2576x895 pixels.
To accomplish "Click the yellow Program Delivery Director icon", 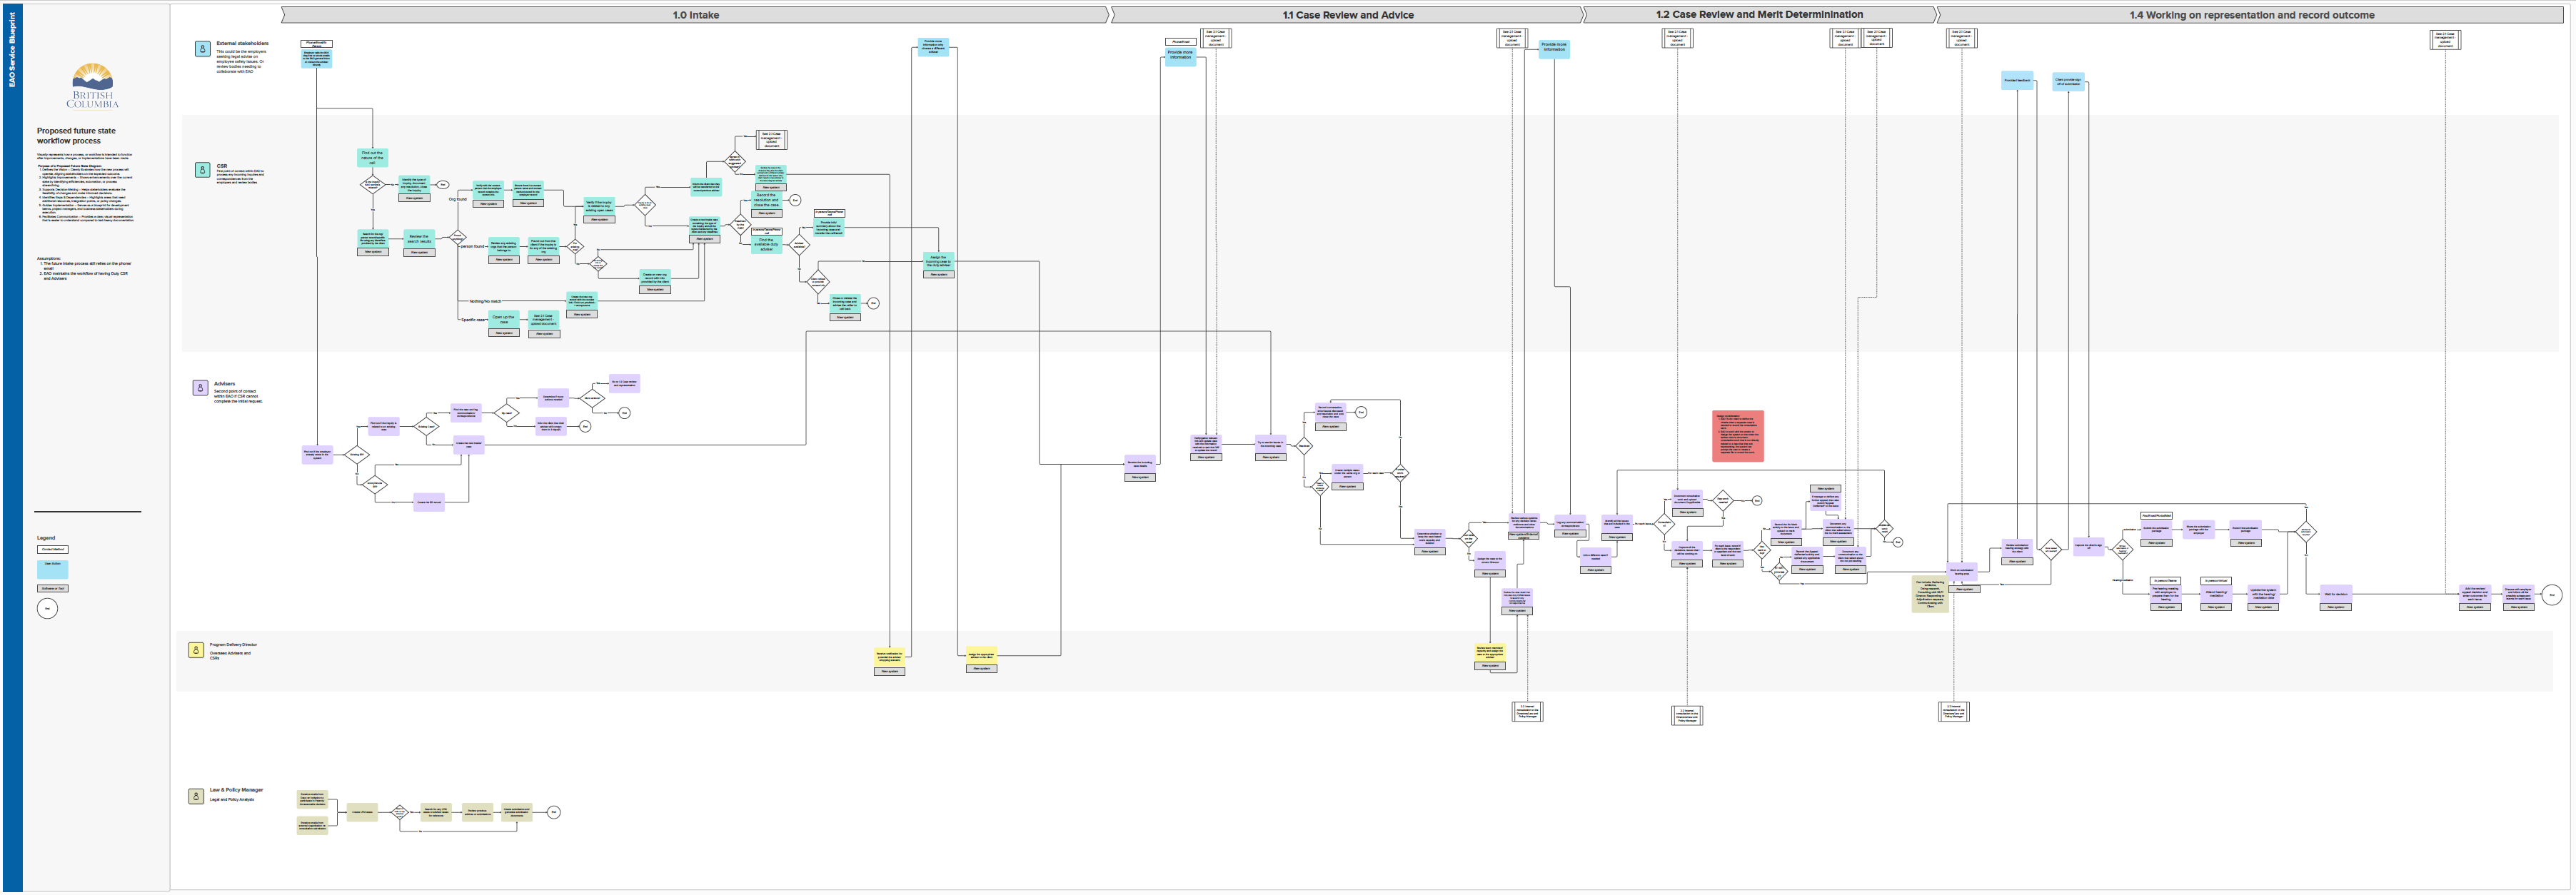I will (x=196, y=650).
